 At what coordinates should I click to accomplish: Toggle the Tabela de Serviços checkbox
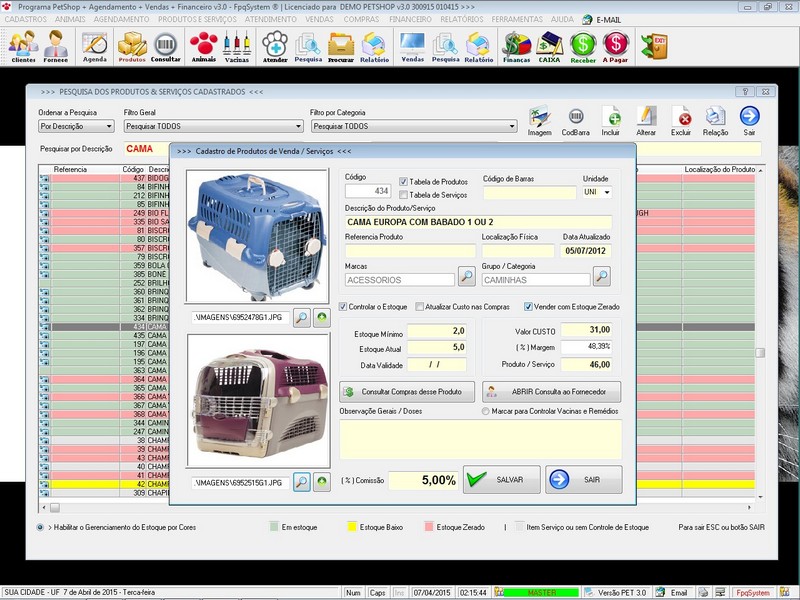[404, 195]
